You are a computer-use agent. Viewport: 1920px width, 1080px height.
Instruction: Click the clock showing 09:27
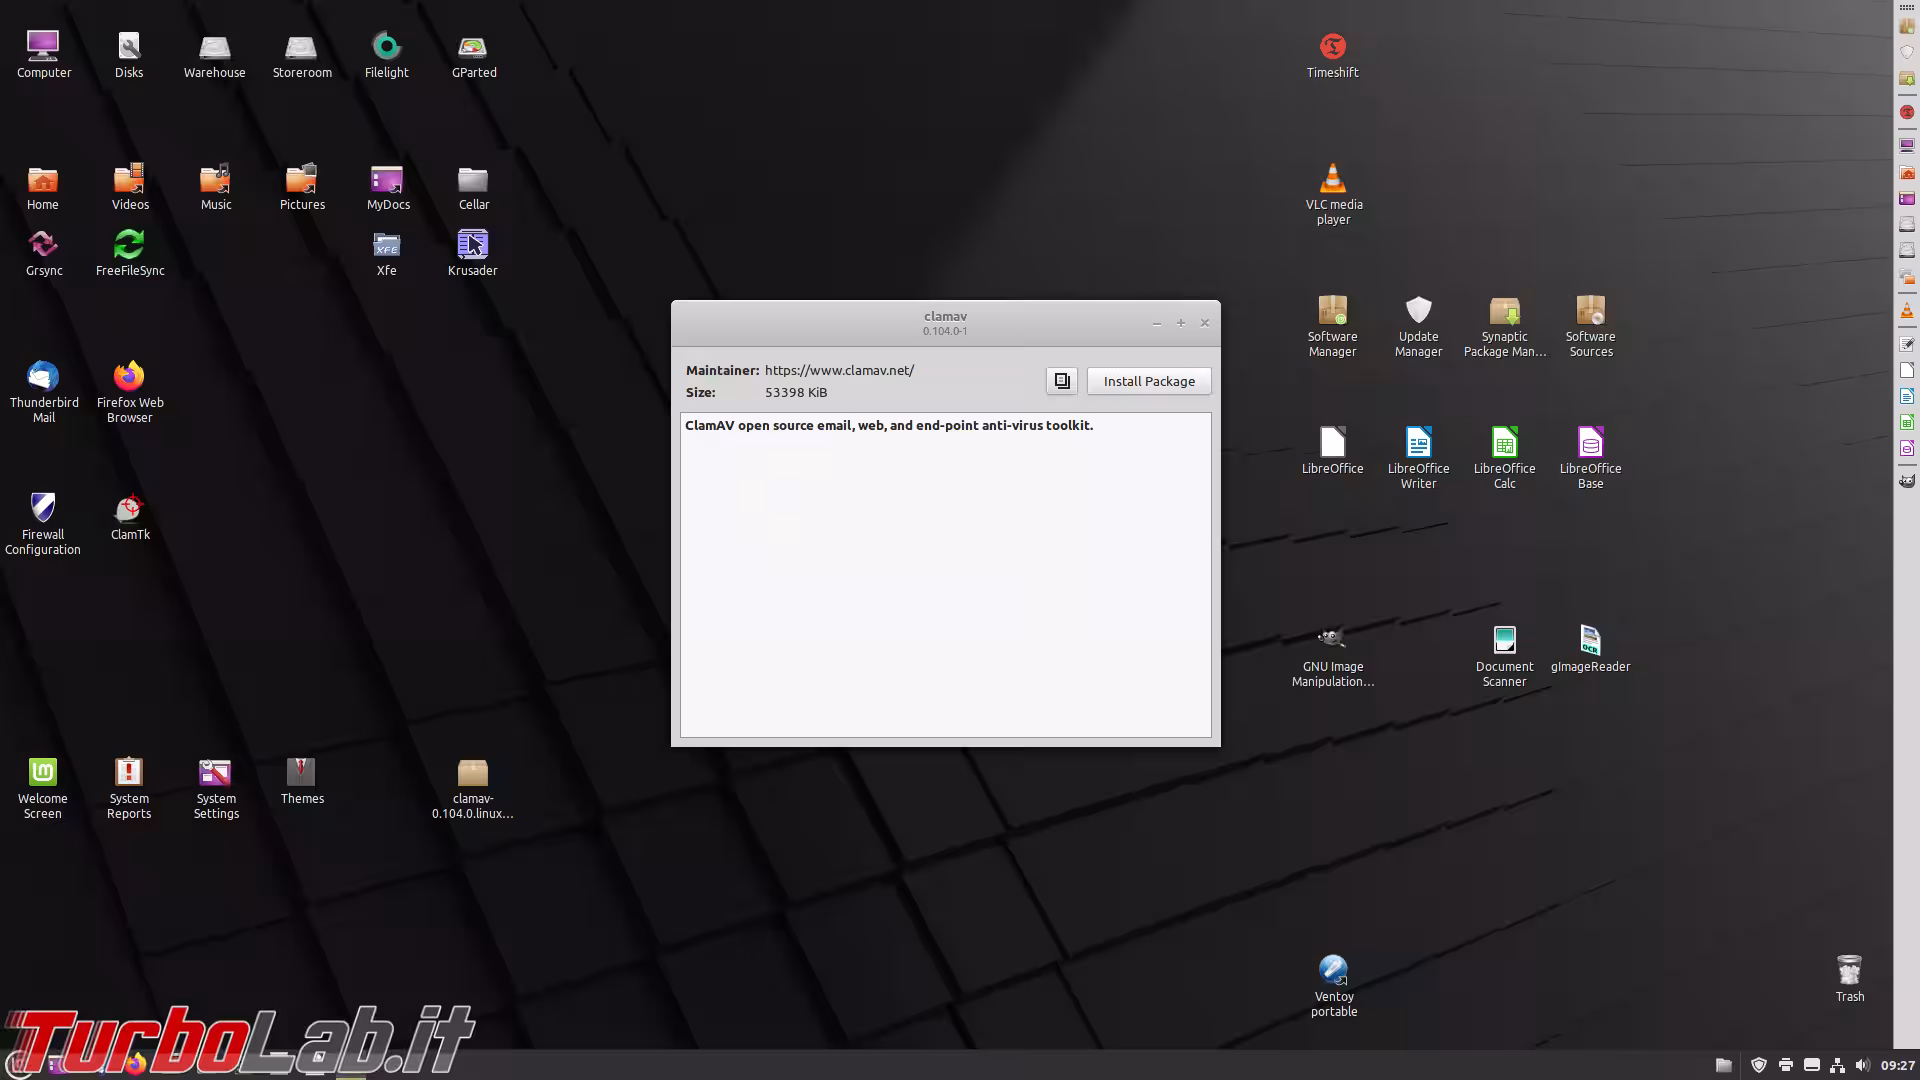(x=1897, y=1065)
